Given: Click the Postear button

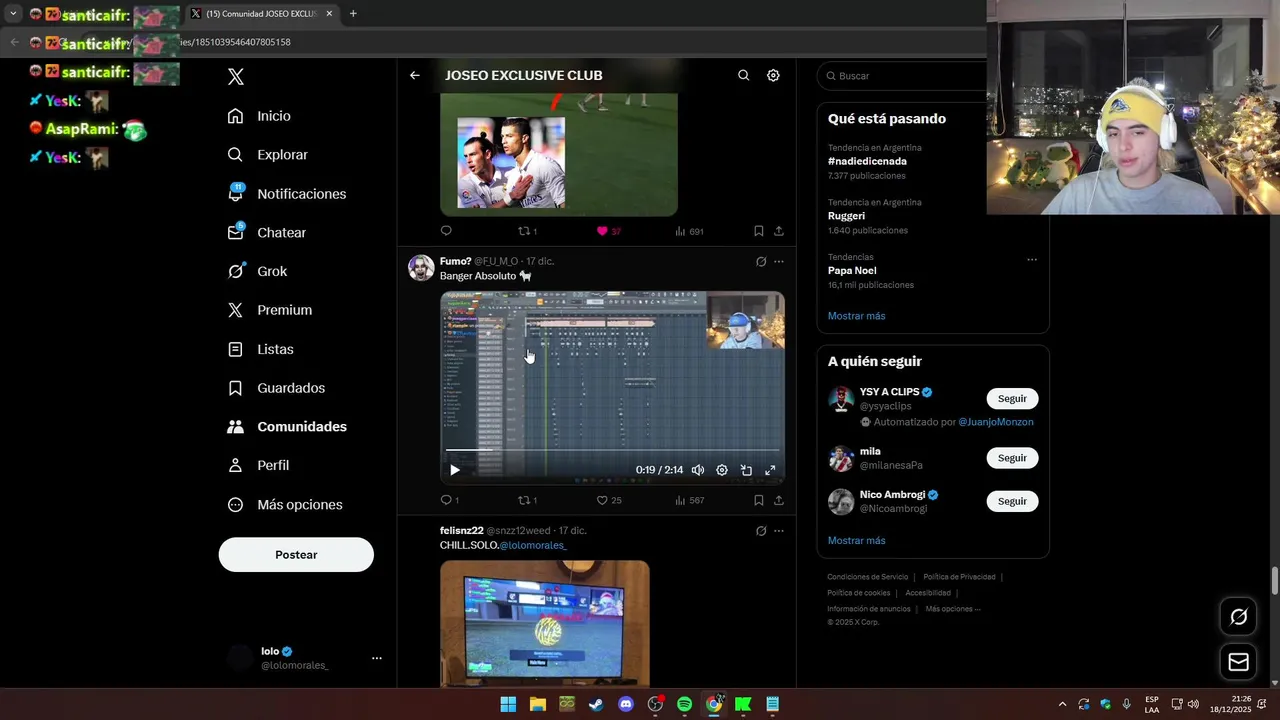Looking at the screenshot, I should pos(296,555).
